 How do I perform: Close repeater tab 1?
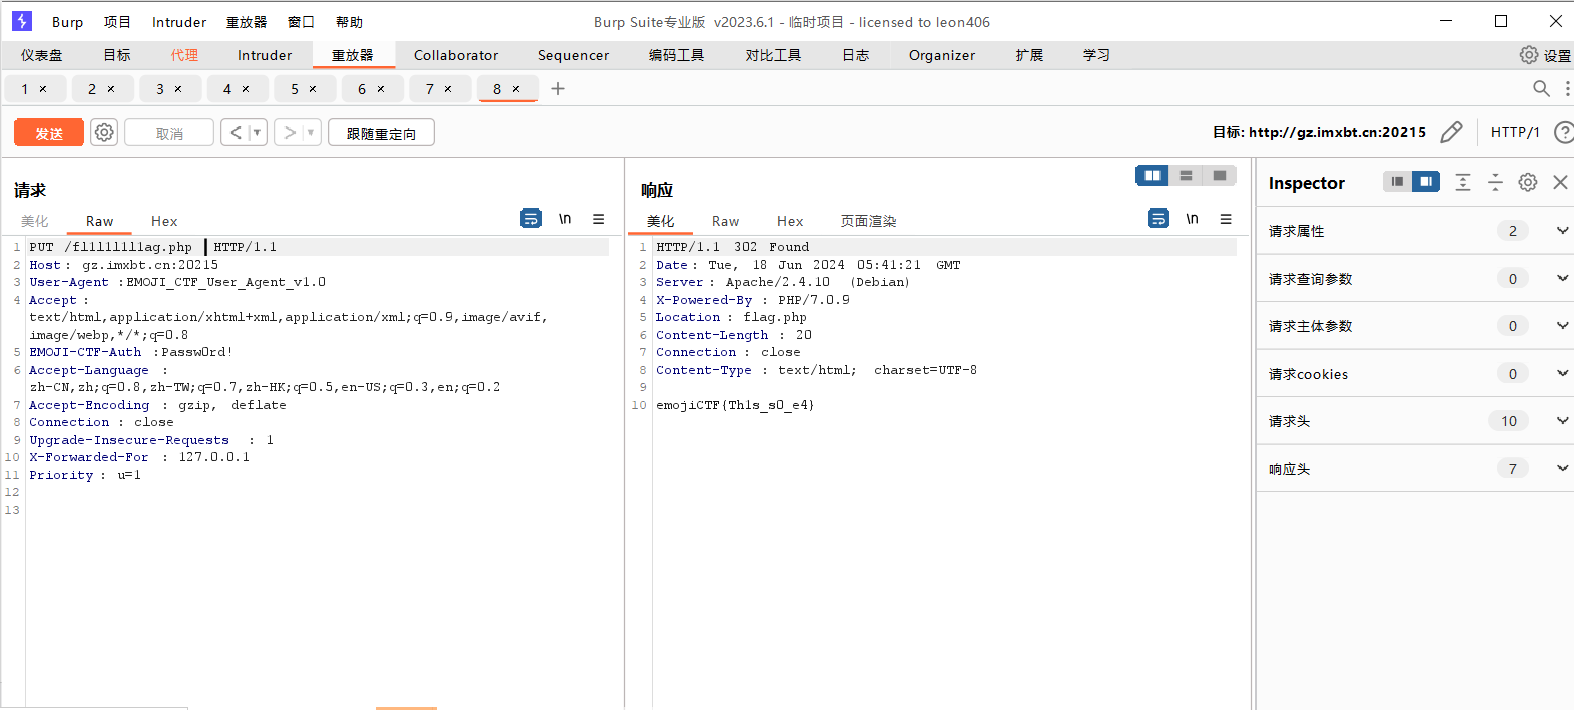tap(43, 89)
